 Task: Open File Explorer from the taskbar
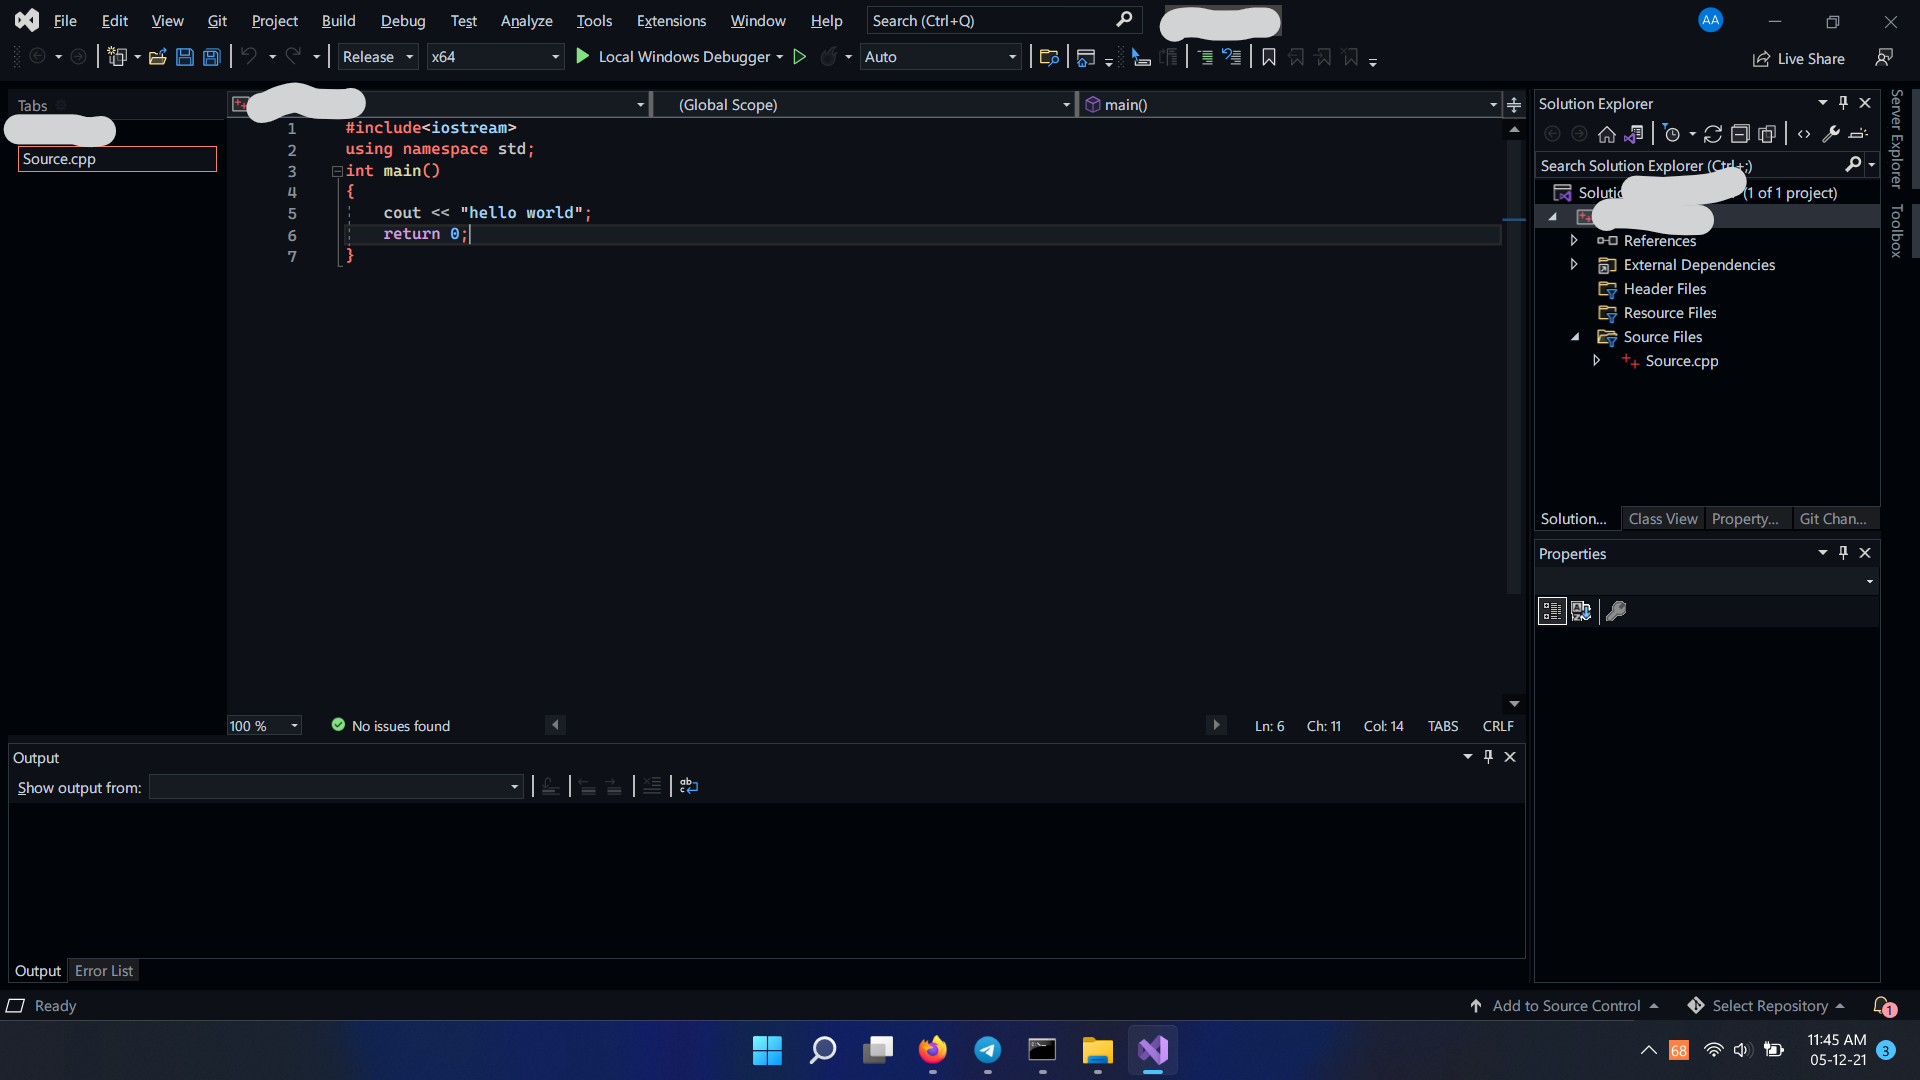click(x=1097, y=1050)
